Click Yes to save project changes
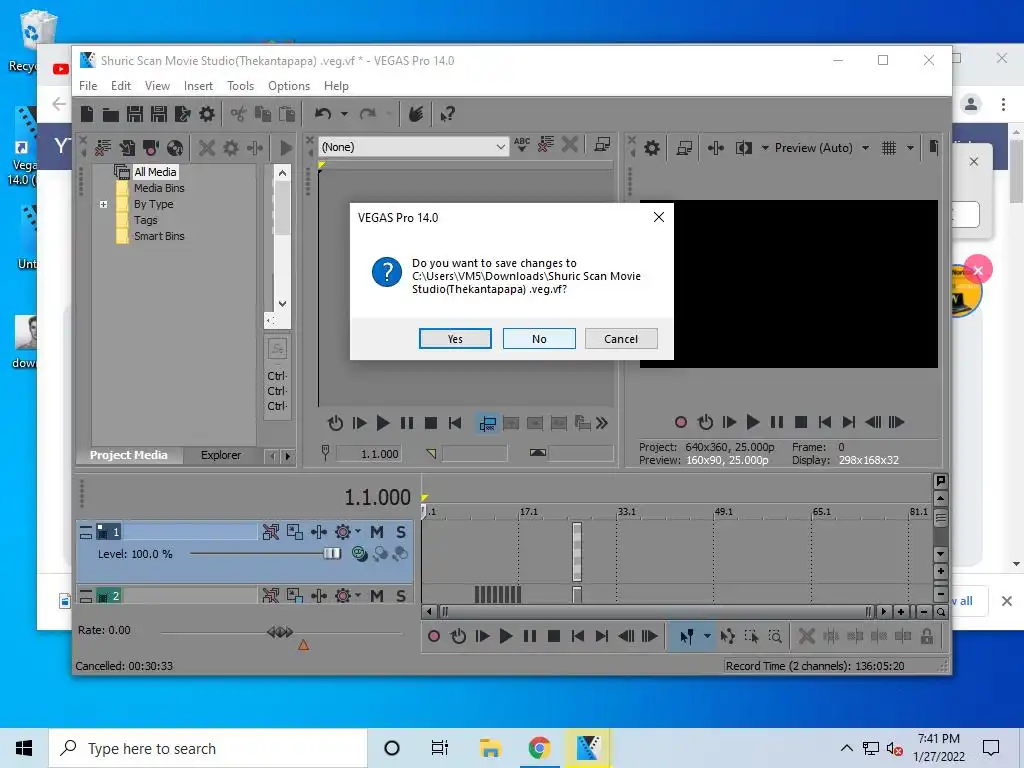 click(455, 339)
